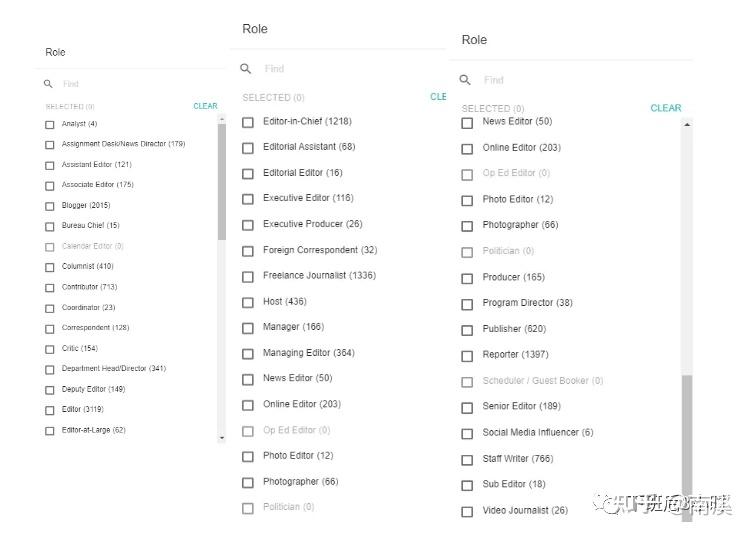This screenshot has width=751, height=536.
Task: Click CLEAR in the left Role panel
Action: click(x=205, y=106)
